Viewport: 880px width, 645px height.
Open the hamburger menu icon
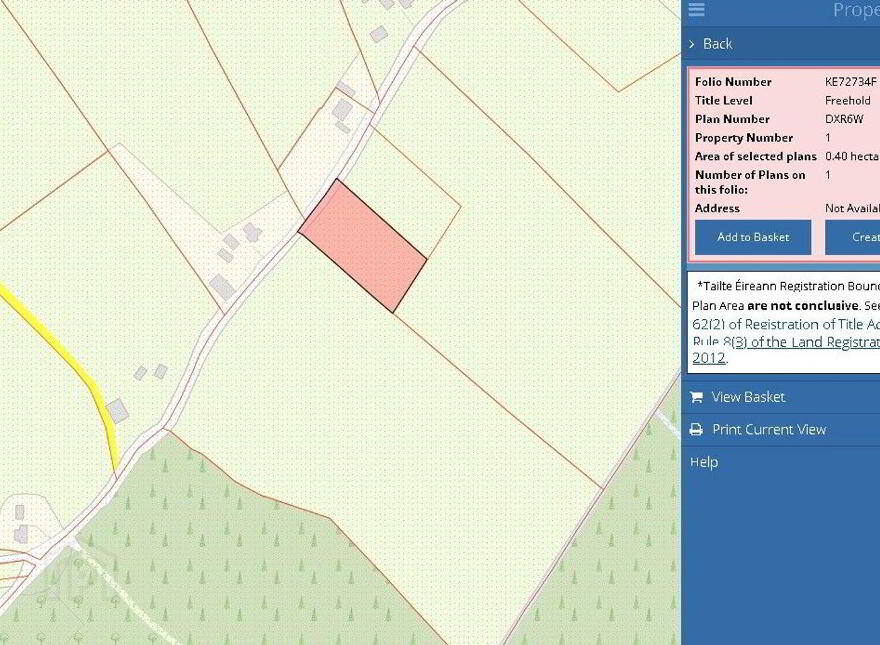pyautogui.click(x=696, y=10)
